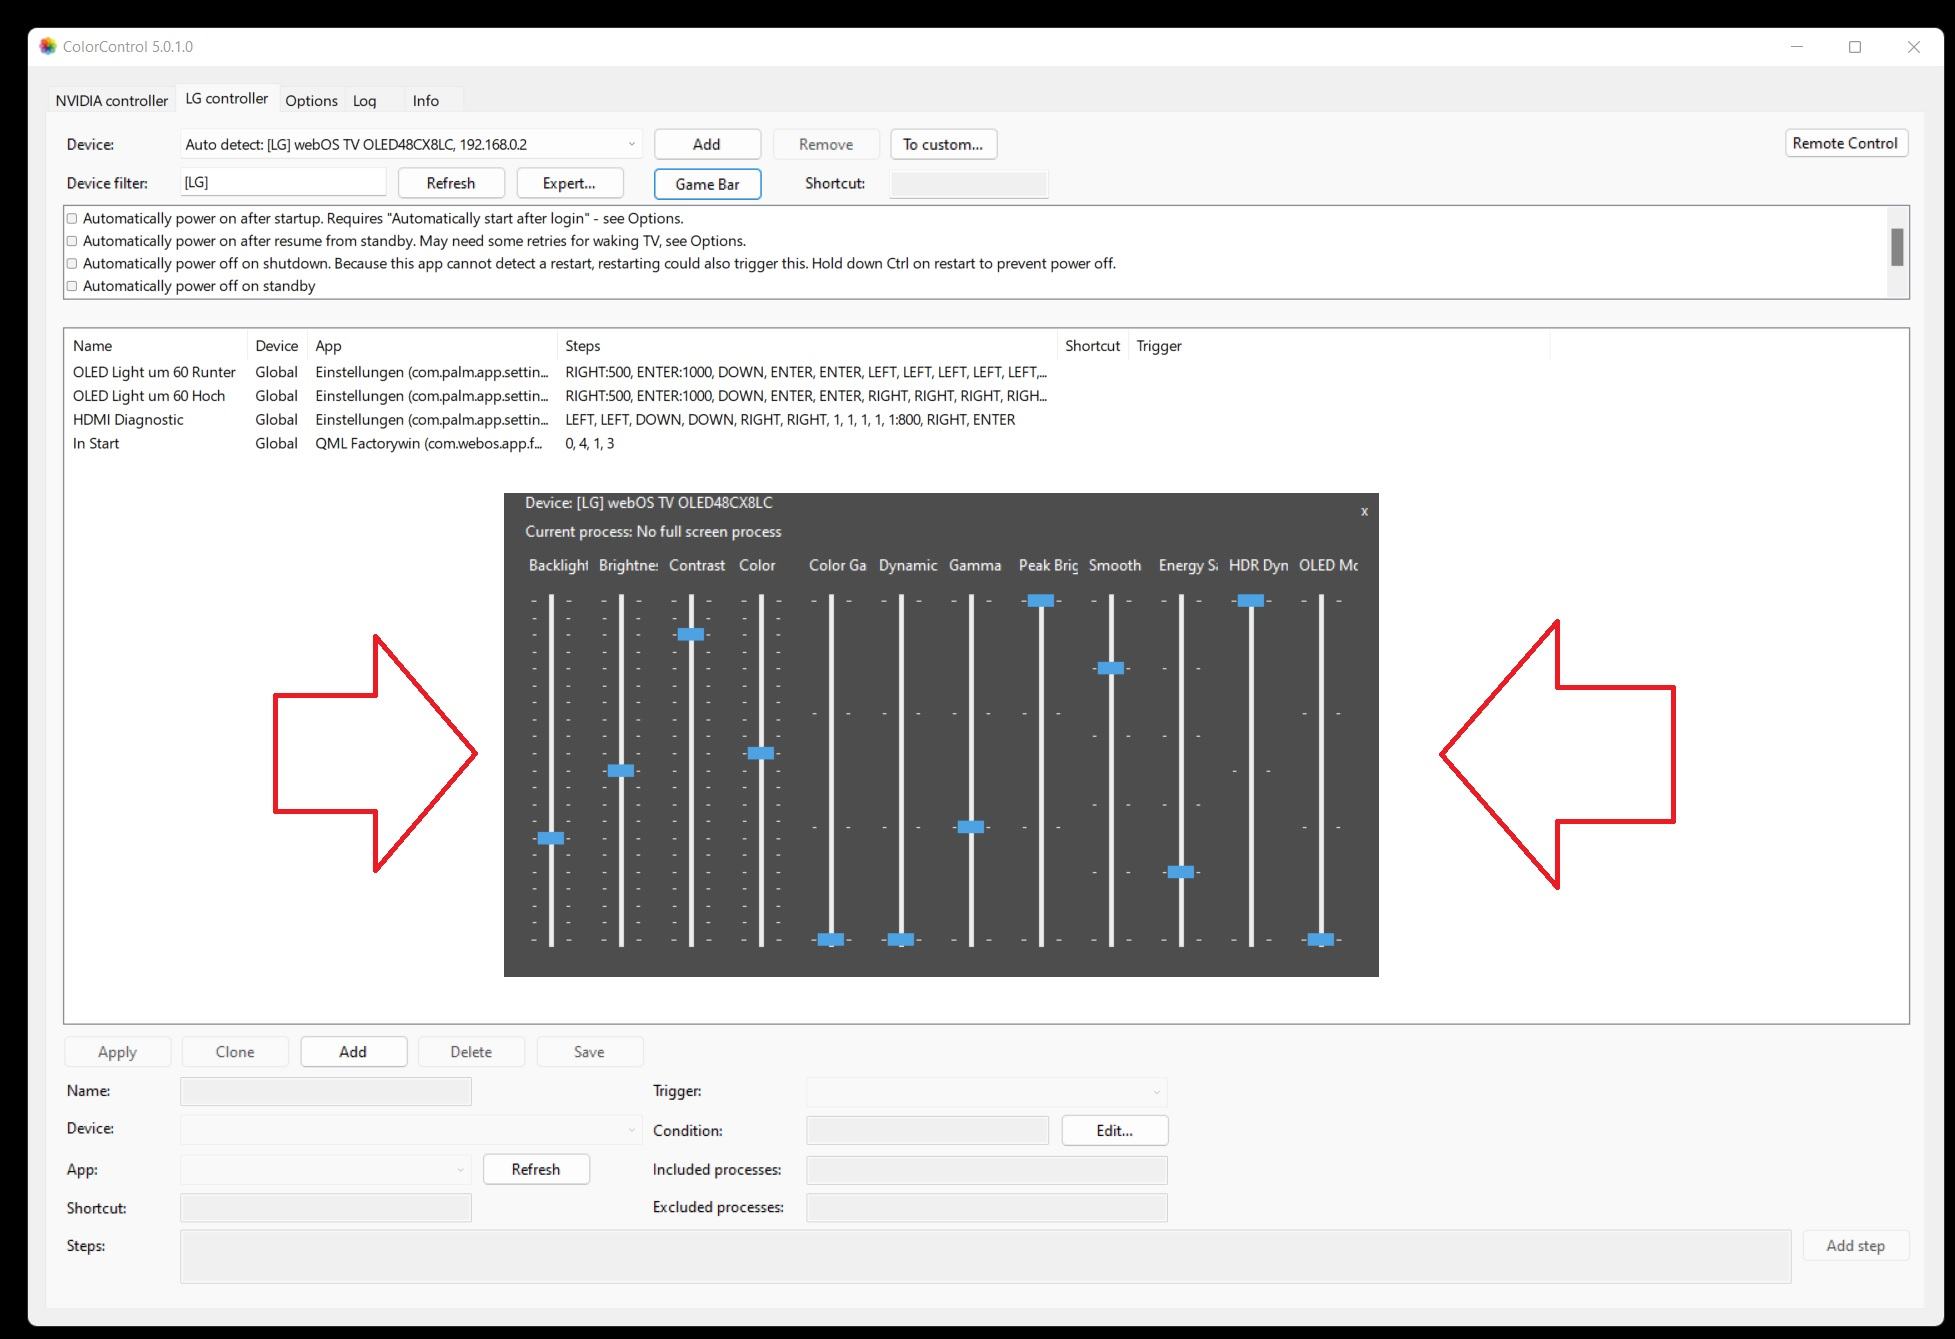Click the OLED Motion slider handle
Screen dimensions: 1955x1339
[1321, 939]
